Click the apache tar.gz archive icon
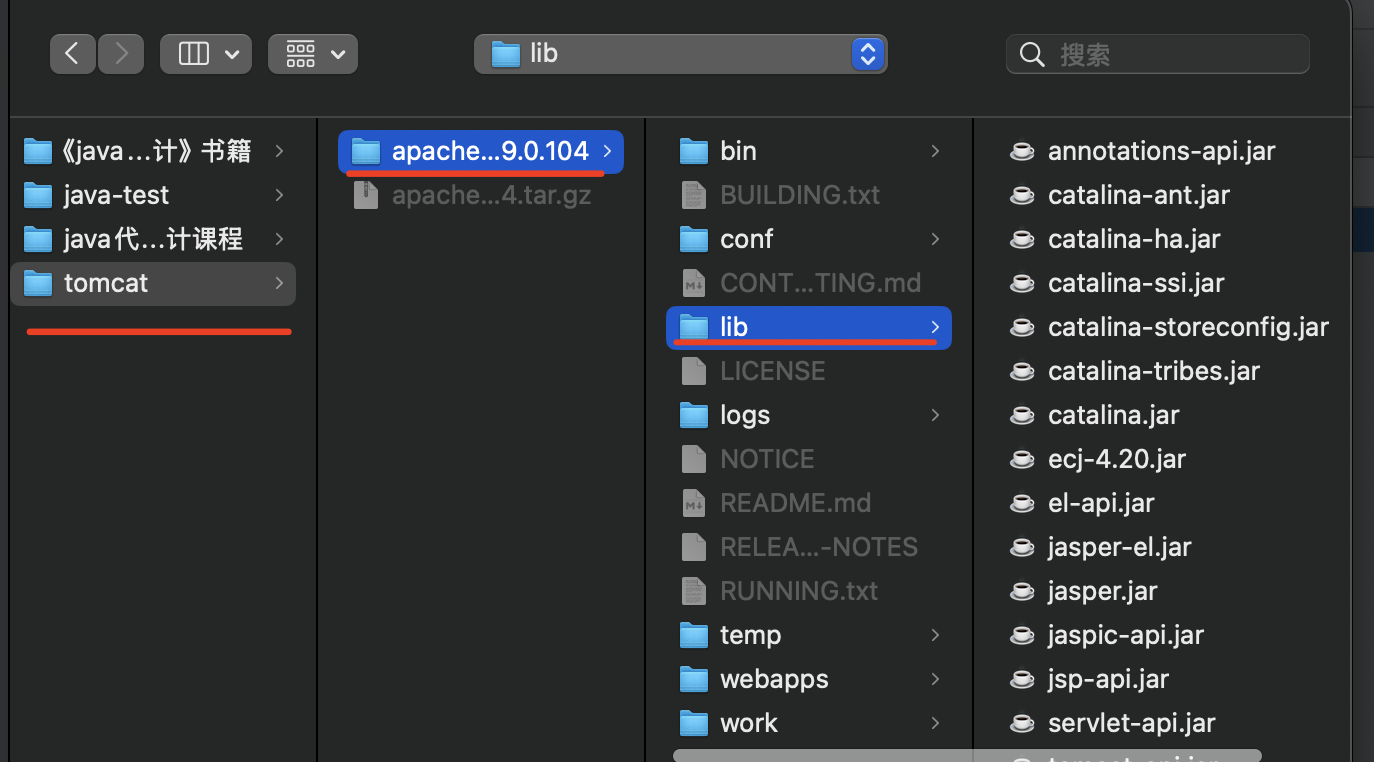1374x762 pixels. [366, 195]
